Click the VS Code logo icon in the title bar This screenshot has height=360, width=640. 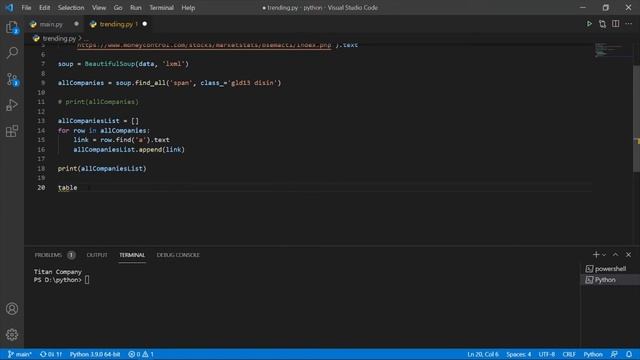point(9,7)
